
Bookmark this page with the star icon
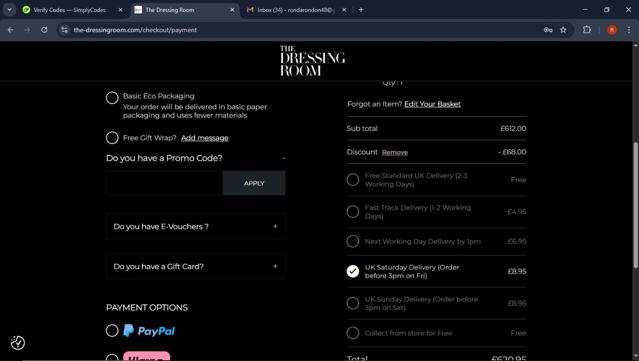[x=563, y=30]
